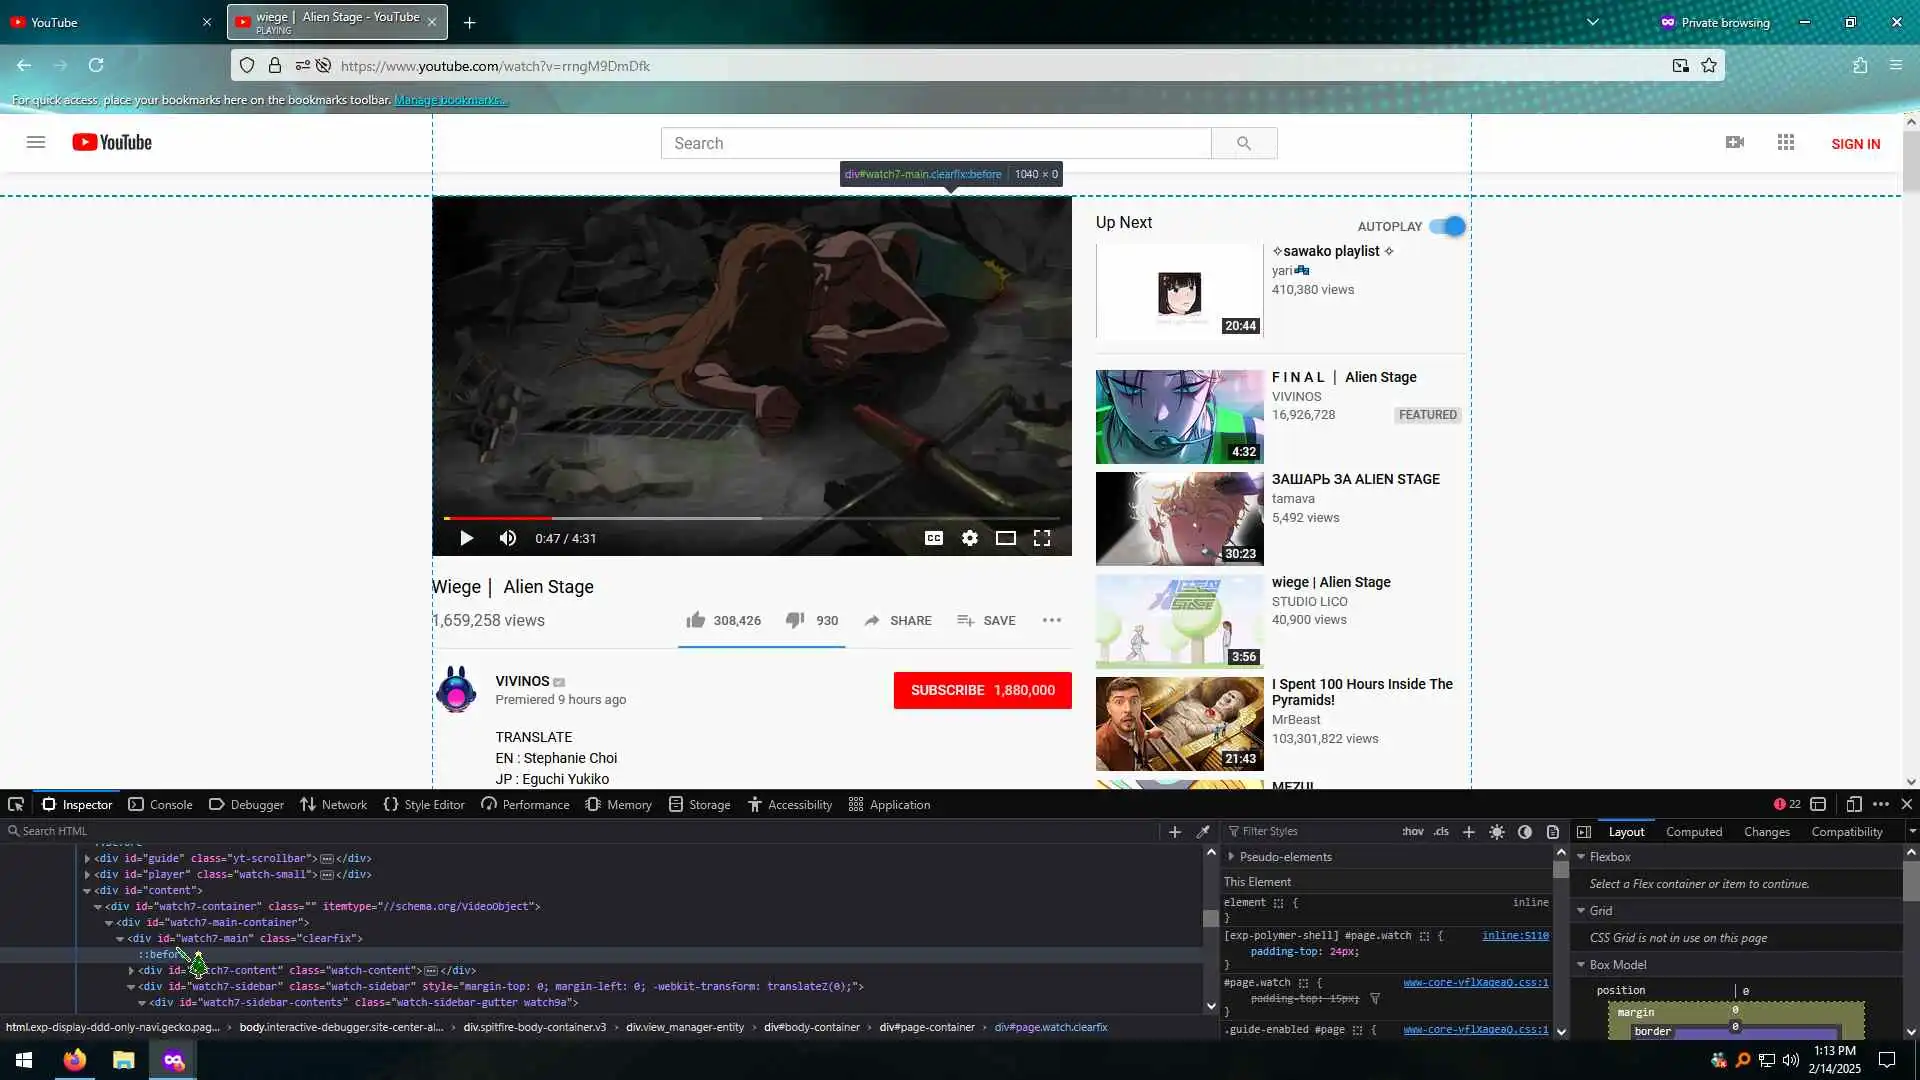Toggle :hov pseudo-class panel
The width and height of the screenshot is (1920, 1080).
pyautogui.click(x=1412, y=831)
